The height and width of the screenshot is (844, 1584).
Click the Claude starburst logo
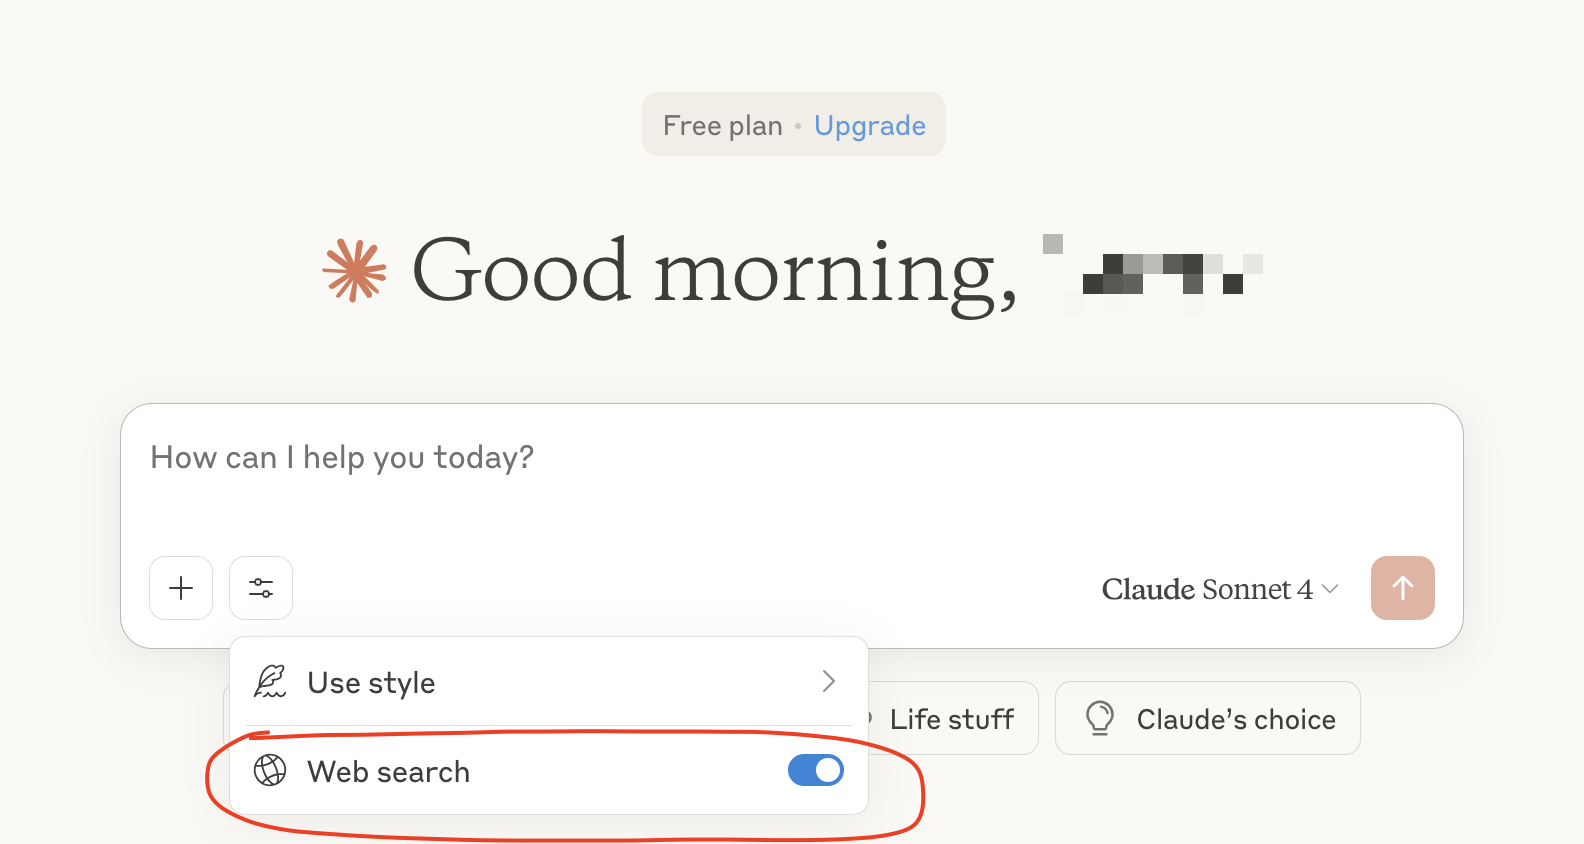(354, 270)
